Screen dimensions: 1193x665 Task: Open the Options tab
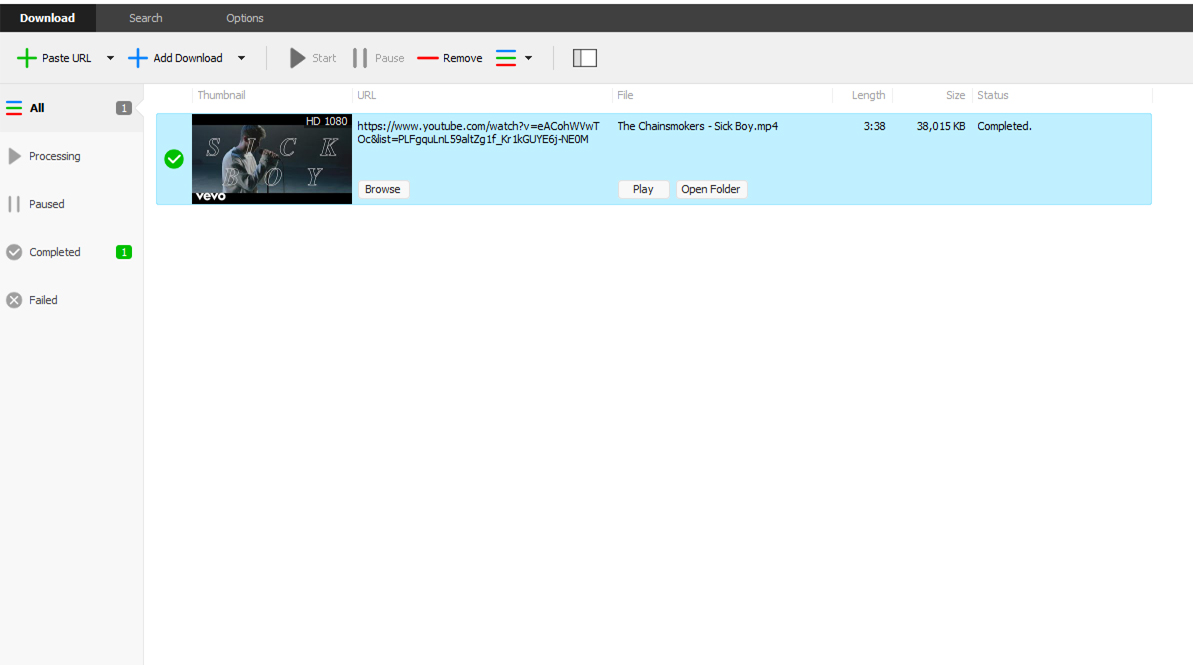click(x=244, y=18)
